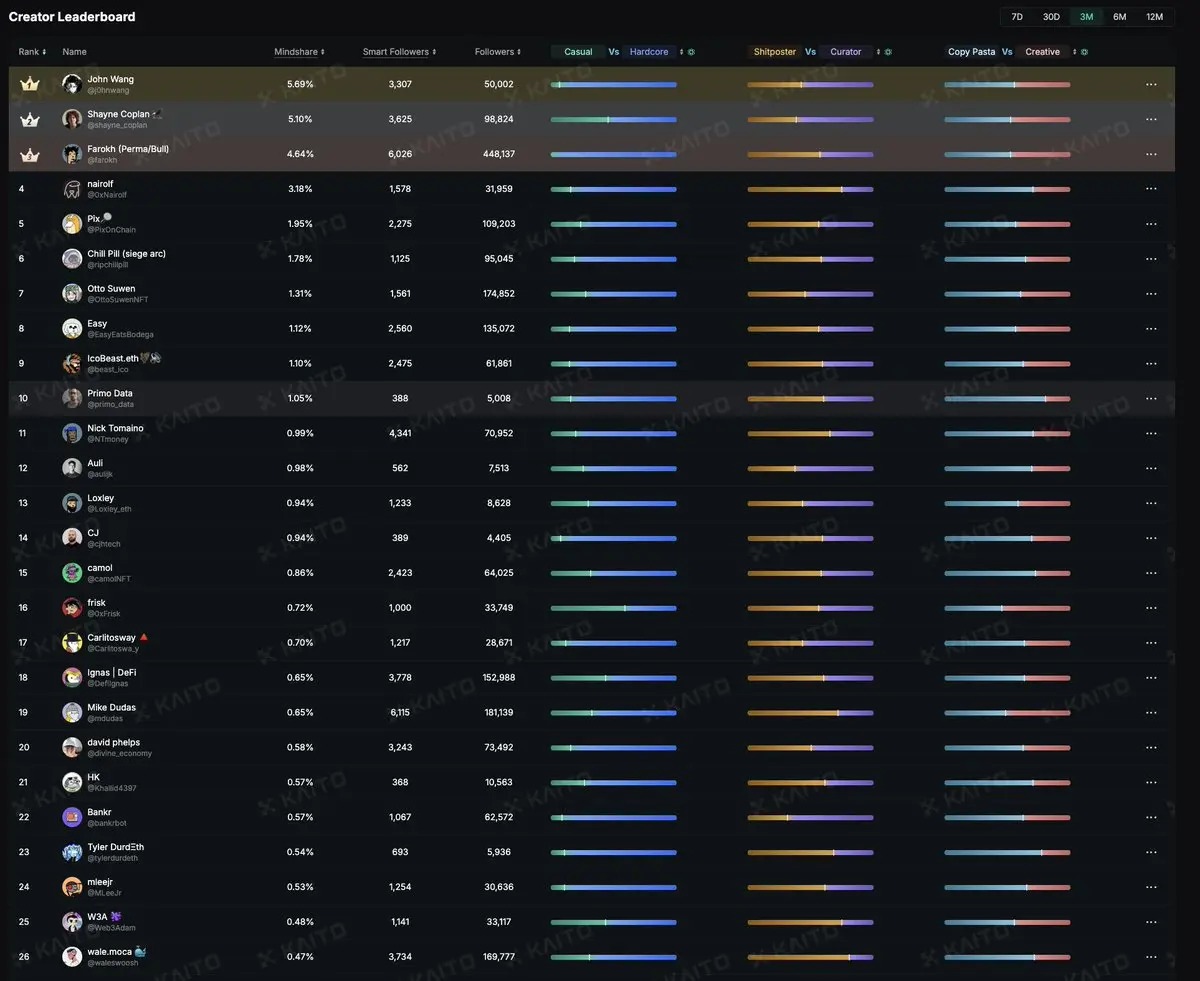The image size is (1200, 981).
Task: Click rank number 20 cell
Action: [x=24, y=748]
